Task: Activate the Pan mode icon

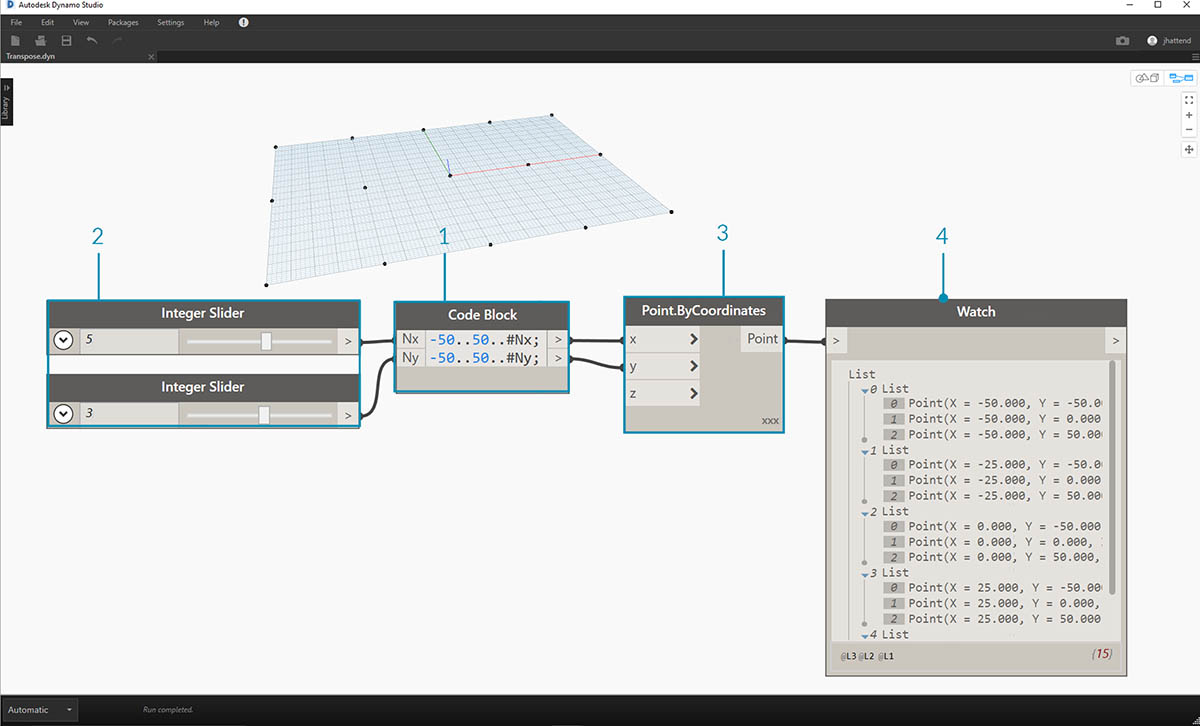Action: pos(1189,149)
